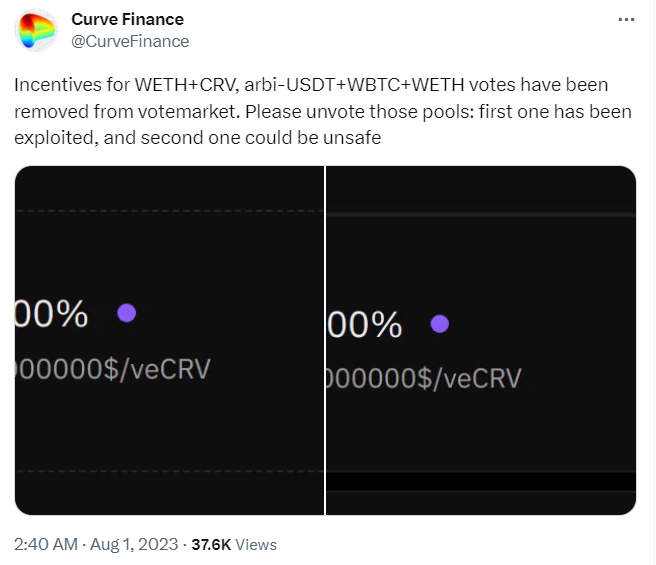Click the $/veCRV label in right image
Viewport: 656px width, 565px height.
[x=474, y=379]
